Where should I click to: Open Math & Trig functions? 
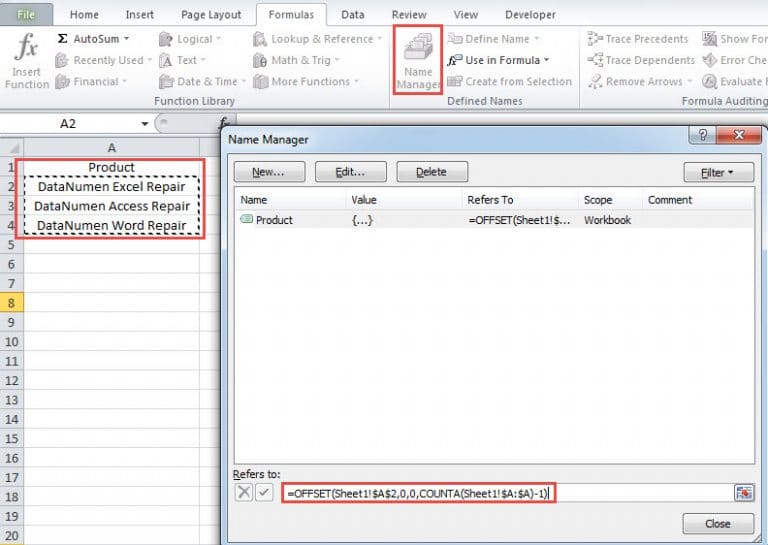pos(296,60)
